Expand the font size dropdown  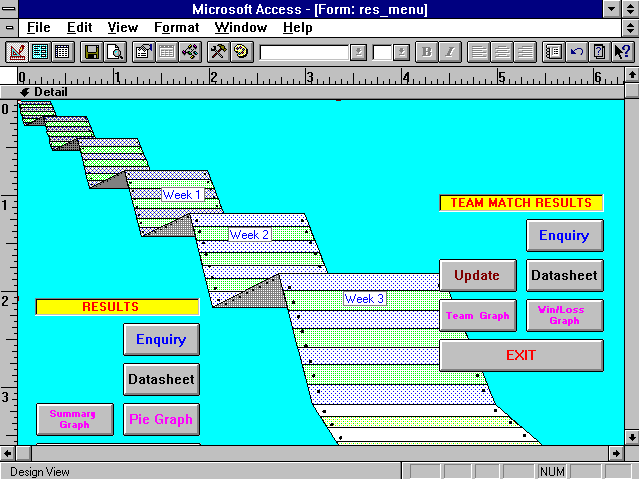point(401,51)
